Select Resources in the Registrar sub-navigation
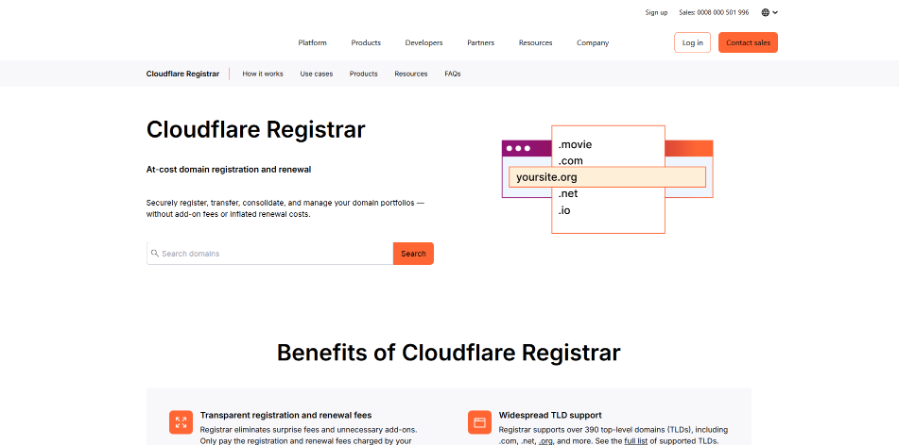This screenshot has width=900, height=445. pyautogui.click(x=410, y=73)
